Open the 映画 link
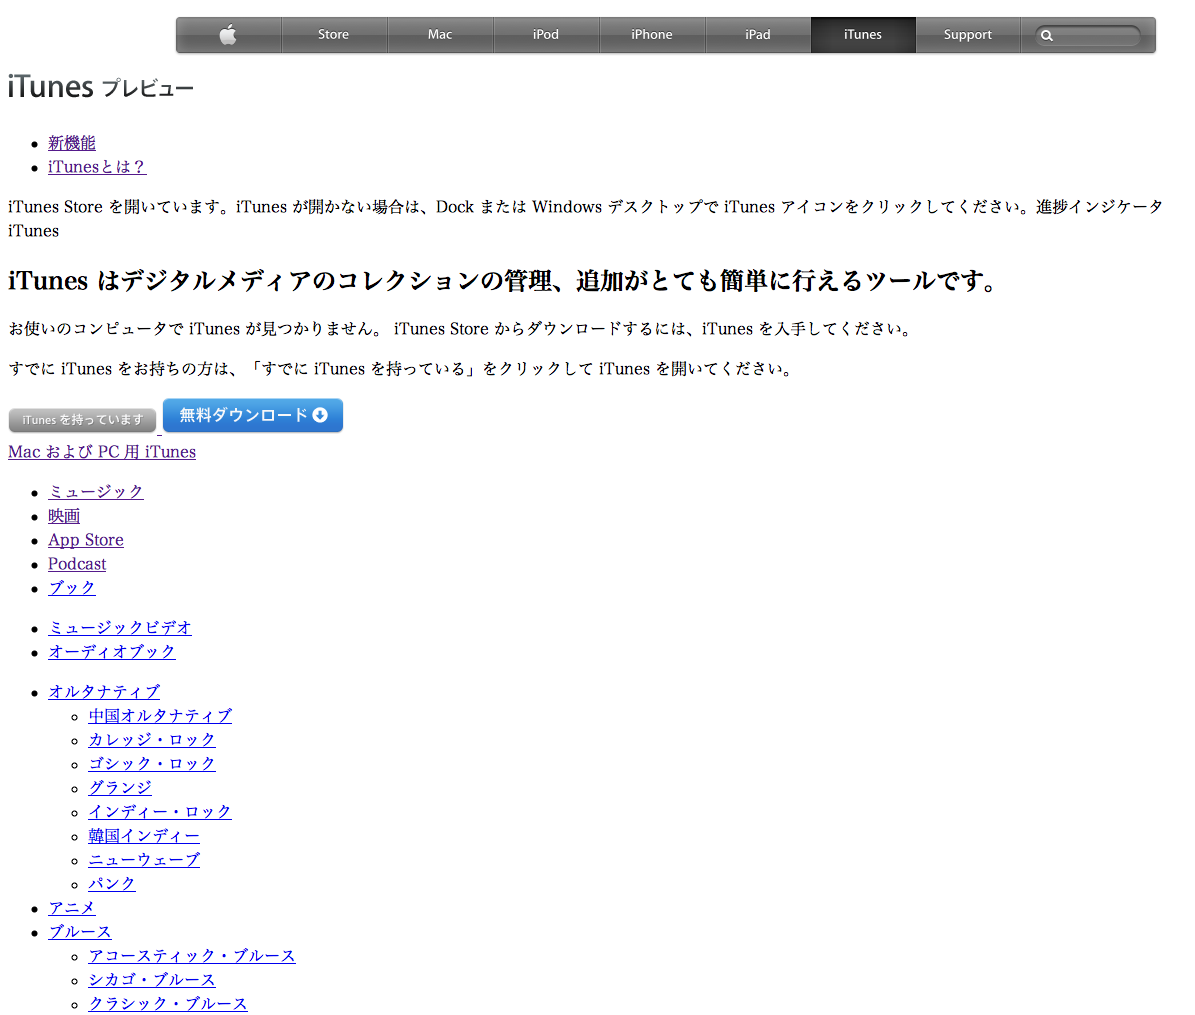 (64, 516)
